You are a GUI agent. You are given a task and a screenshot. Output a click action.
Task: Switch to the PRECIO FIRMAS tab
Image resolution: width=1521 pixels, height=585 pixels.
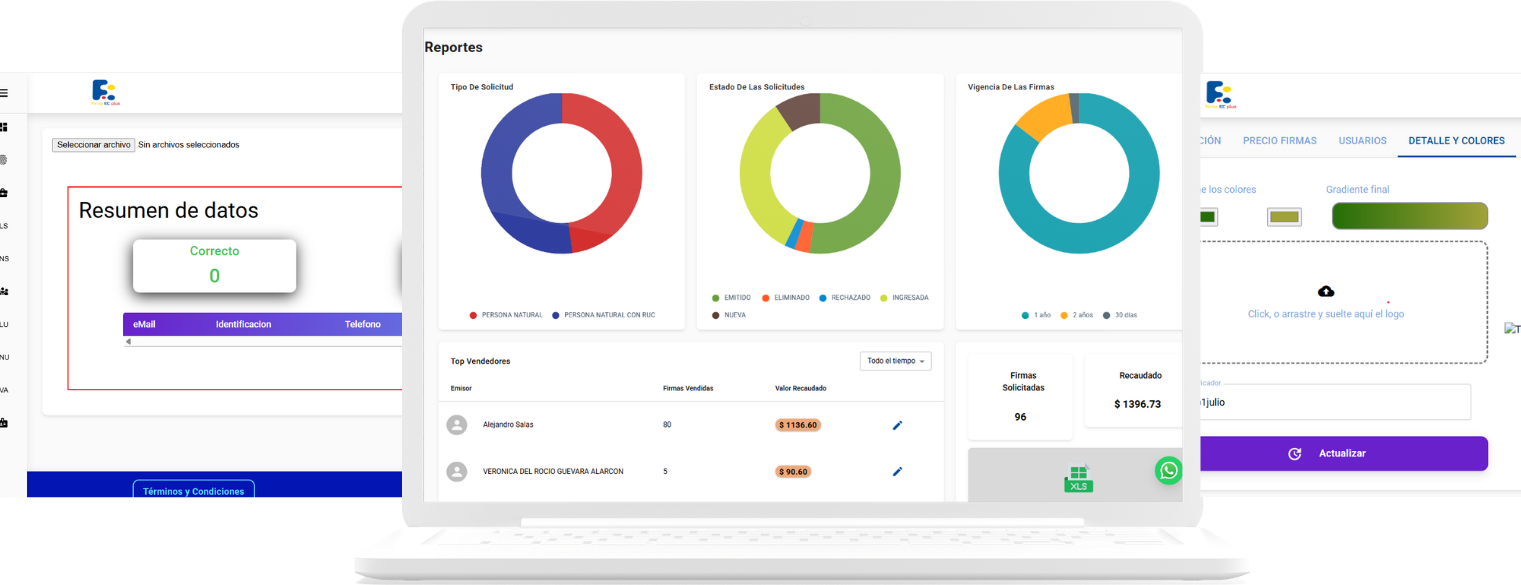click(x=1279, y=141)
